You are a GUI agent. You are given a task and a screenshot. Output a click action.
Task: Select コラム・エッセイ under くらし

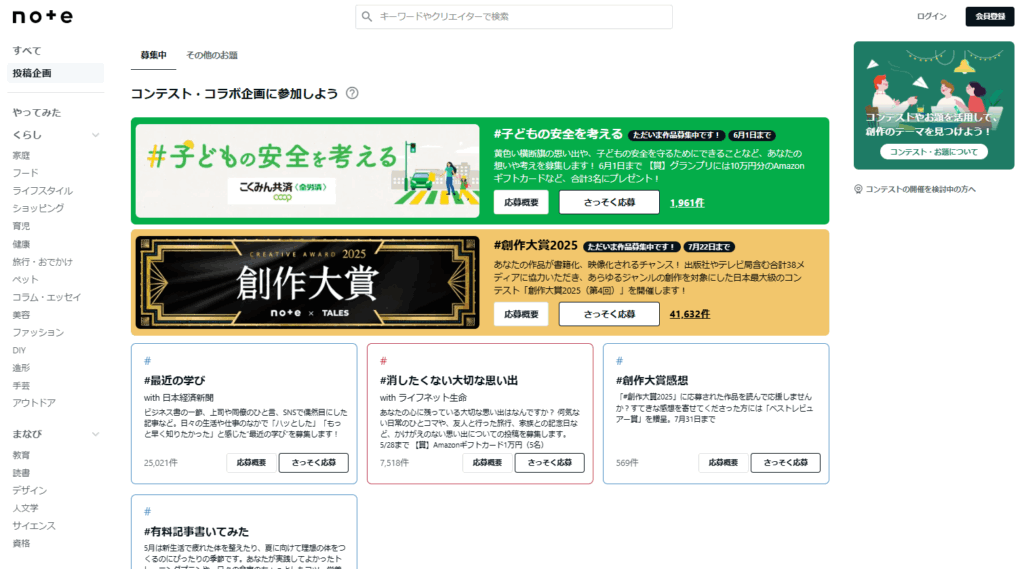[x=46, y=297]
